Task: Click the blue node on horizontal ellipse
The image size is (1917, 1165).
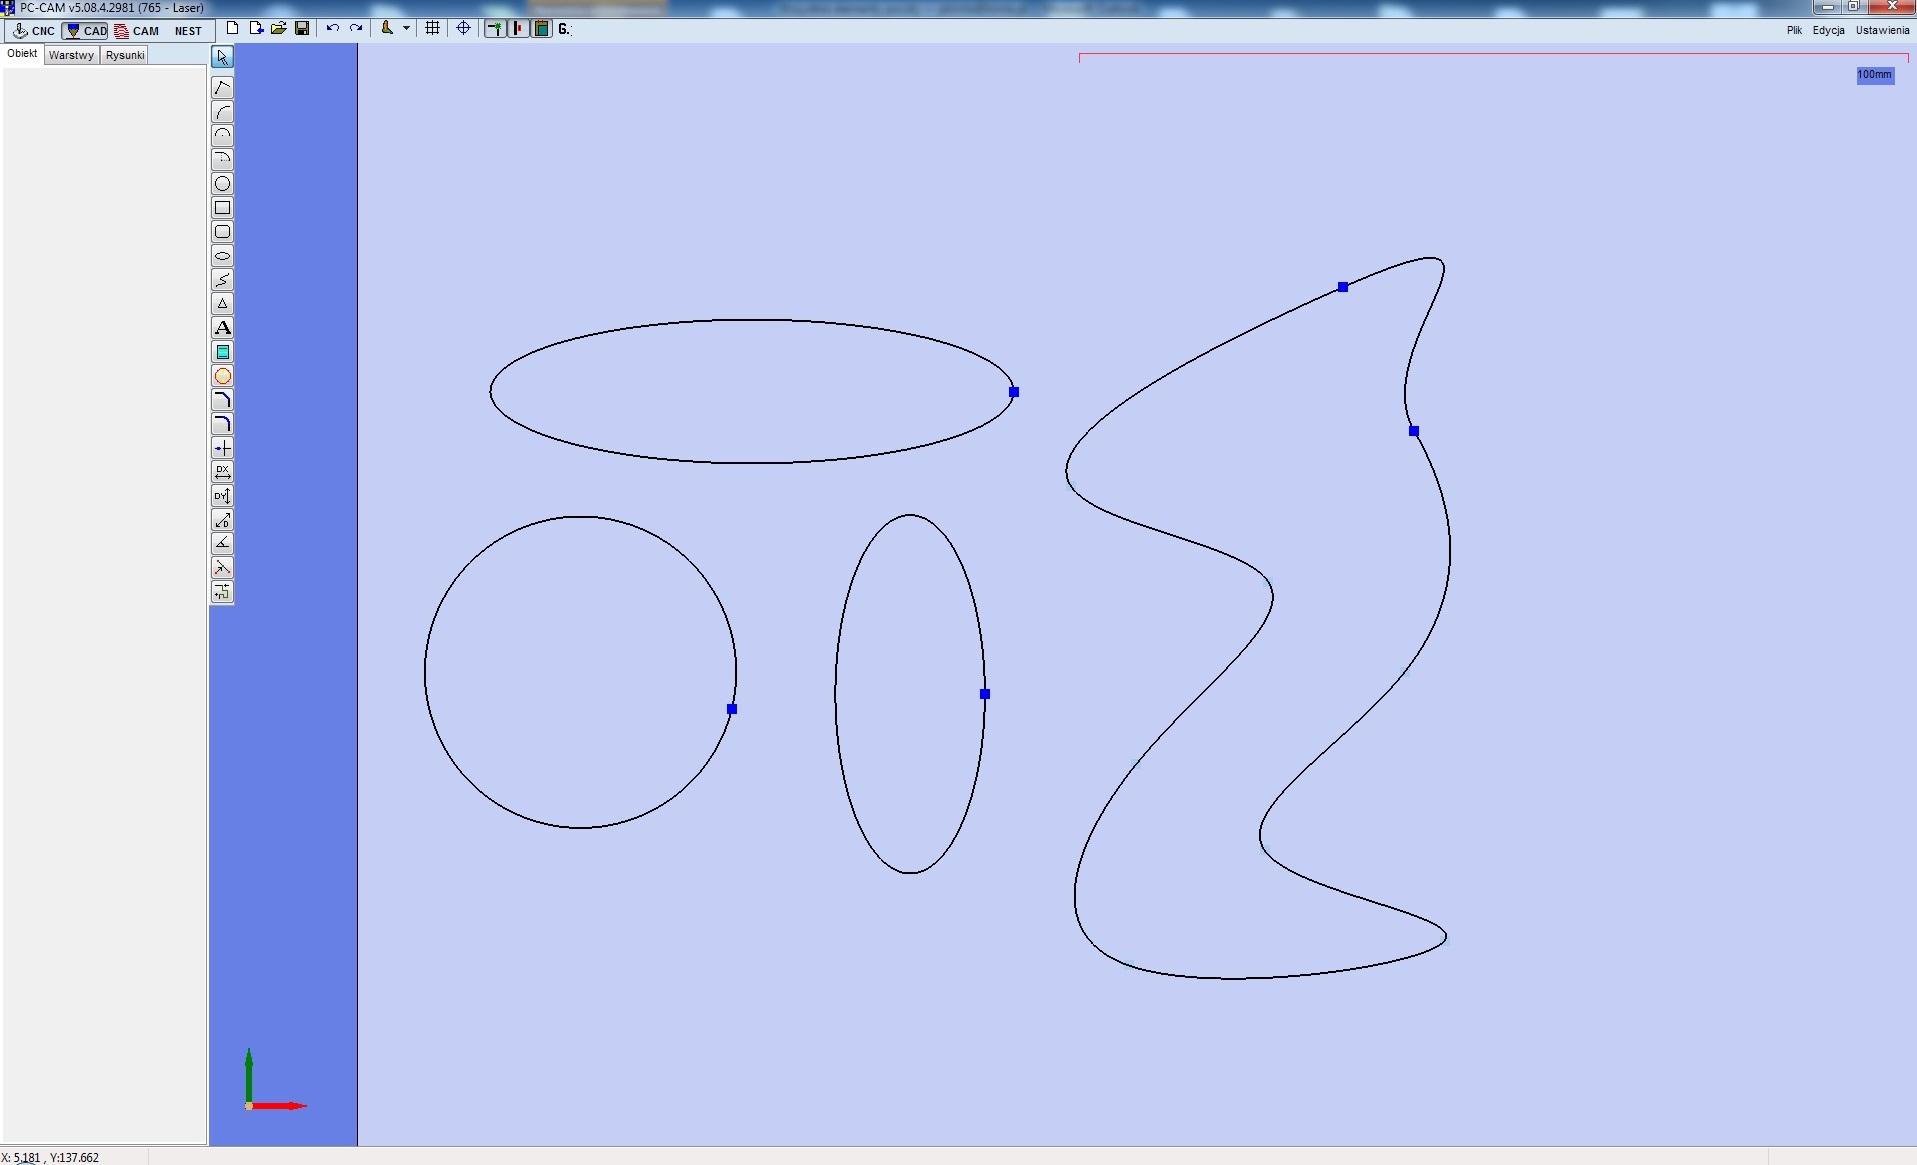Action: tap(1014, 392)
